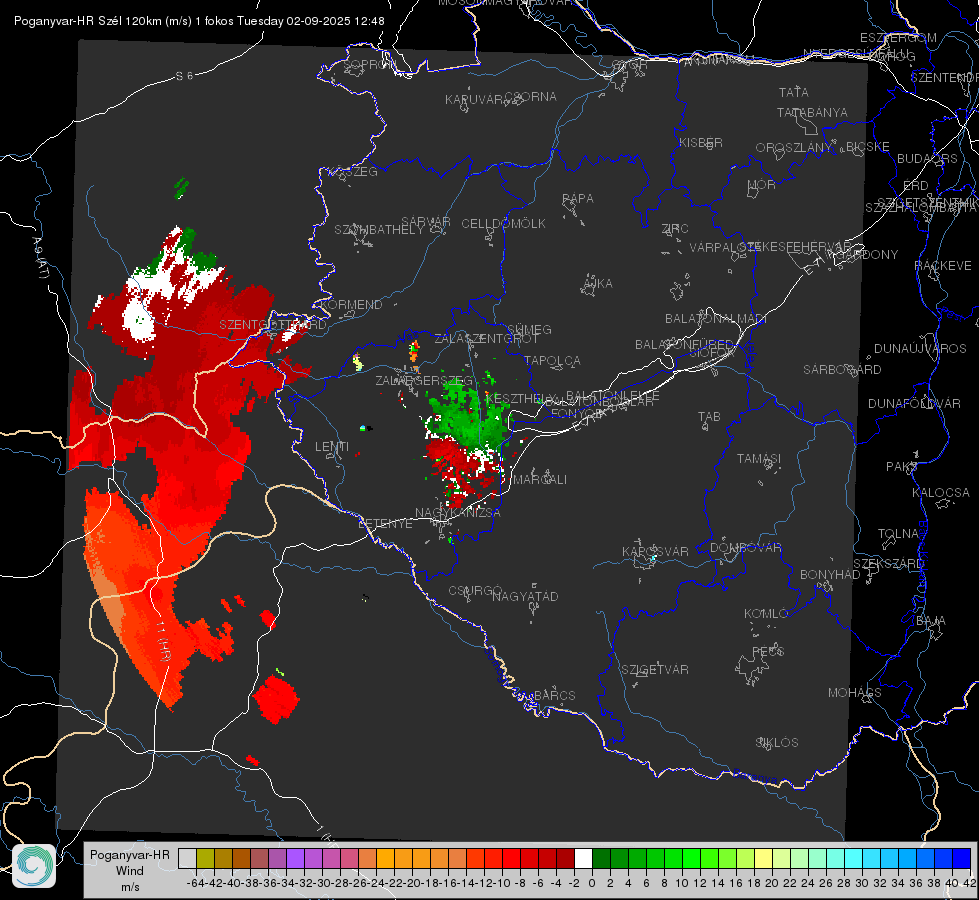Select the SARBOGARD label
Screen dimensions: 979x900
(842, 370)
